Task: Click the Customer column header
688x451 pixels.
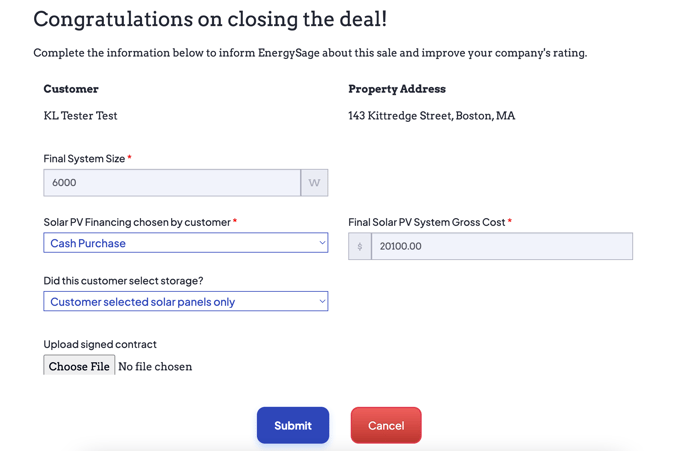Action: (71, 89)
